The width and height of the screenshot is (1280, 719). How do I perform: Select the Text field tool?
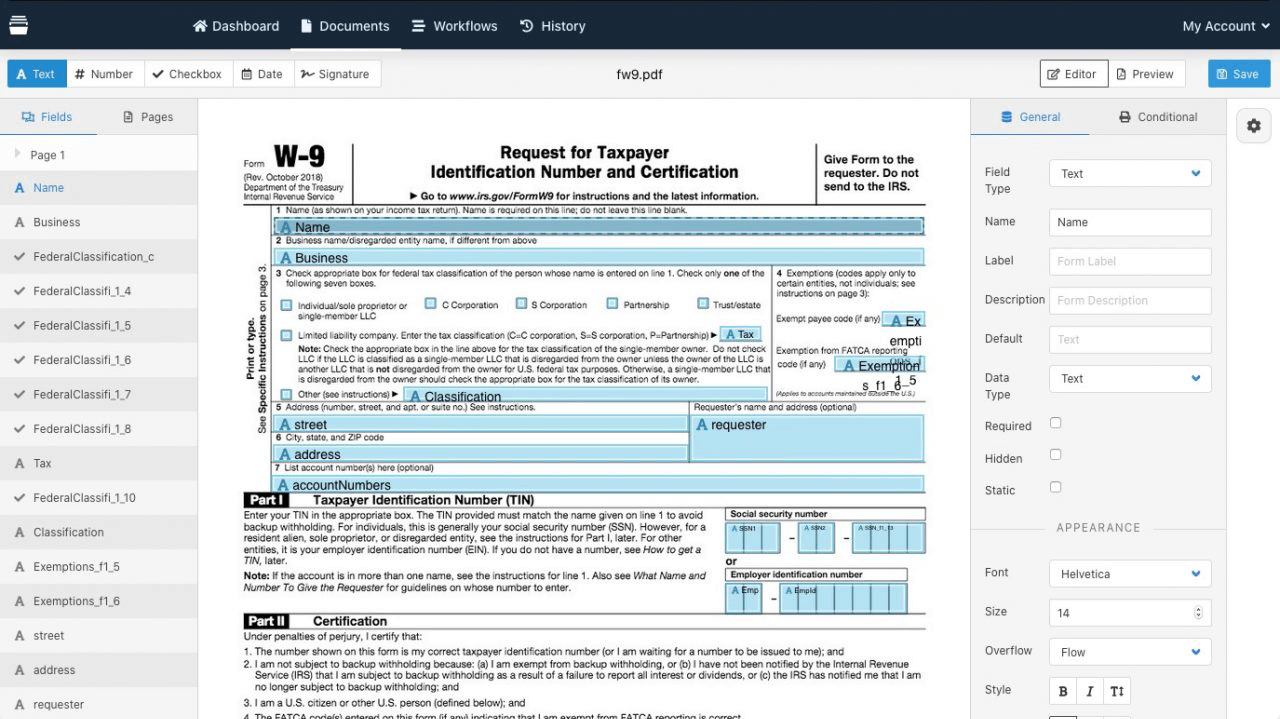[x=37, y=74]
